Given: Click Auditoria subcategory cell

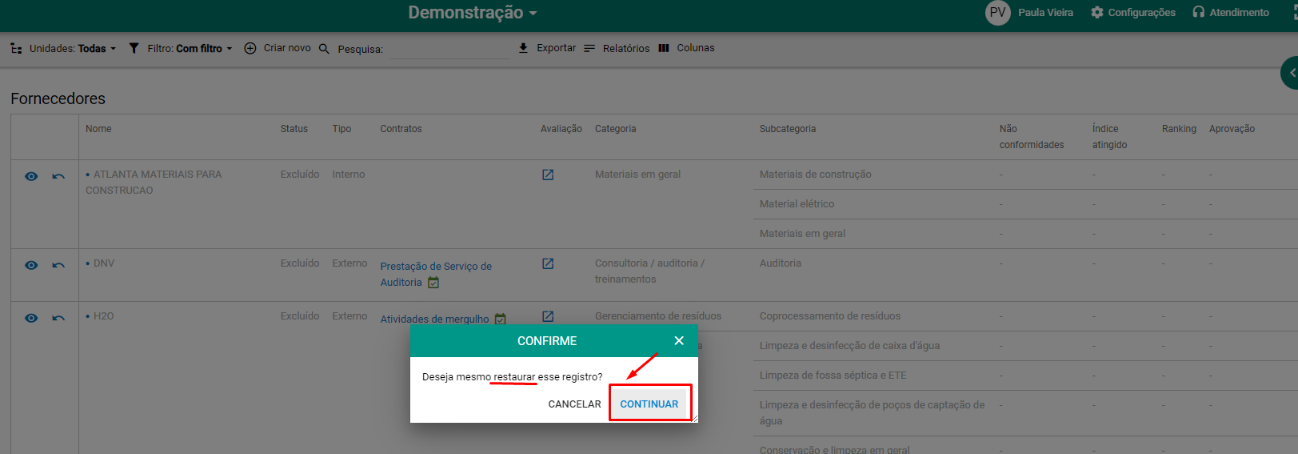Looking at the screenshot, I should click(781, 264).
